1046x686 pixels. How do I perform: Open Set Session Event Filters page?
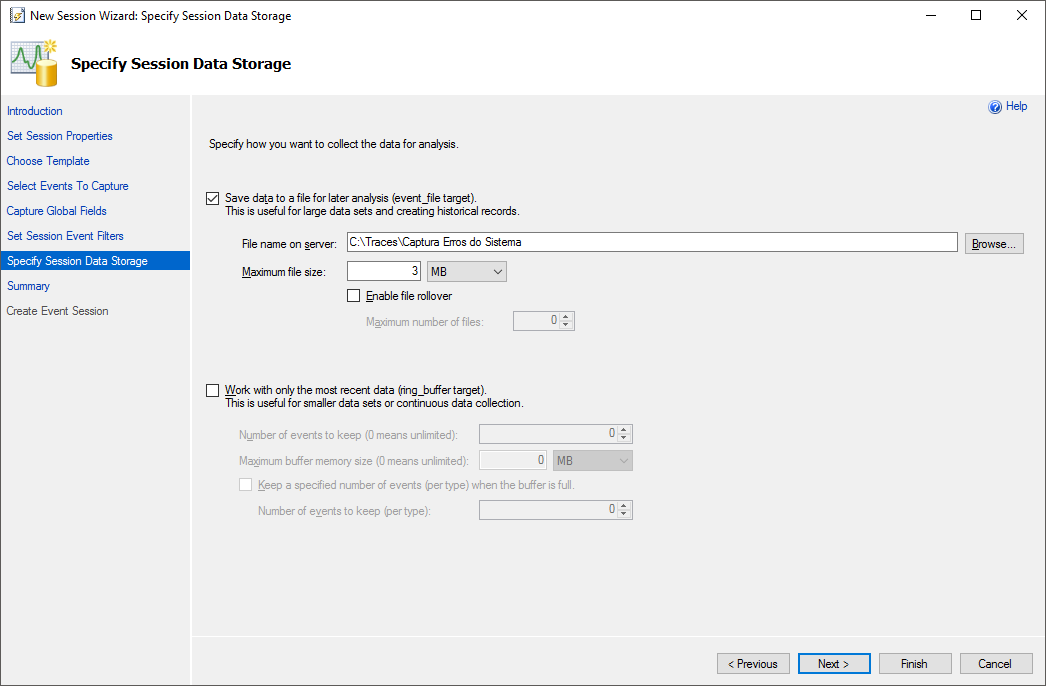click(x=65, y=236)
